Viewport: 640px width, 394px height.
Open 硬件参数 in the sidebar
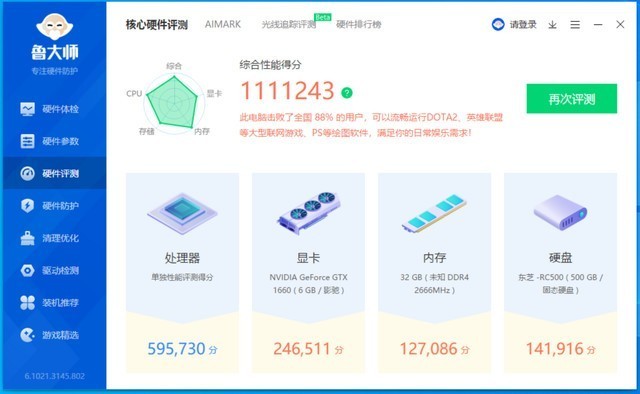[54, 141]
